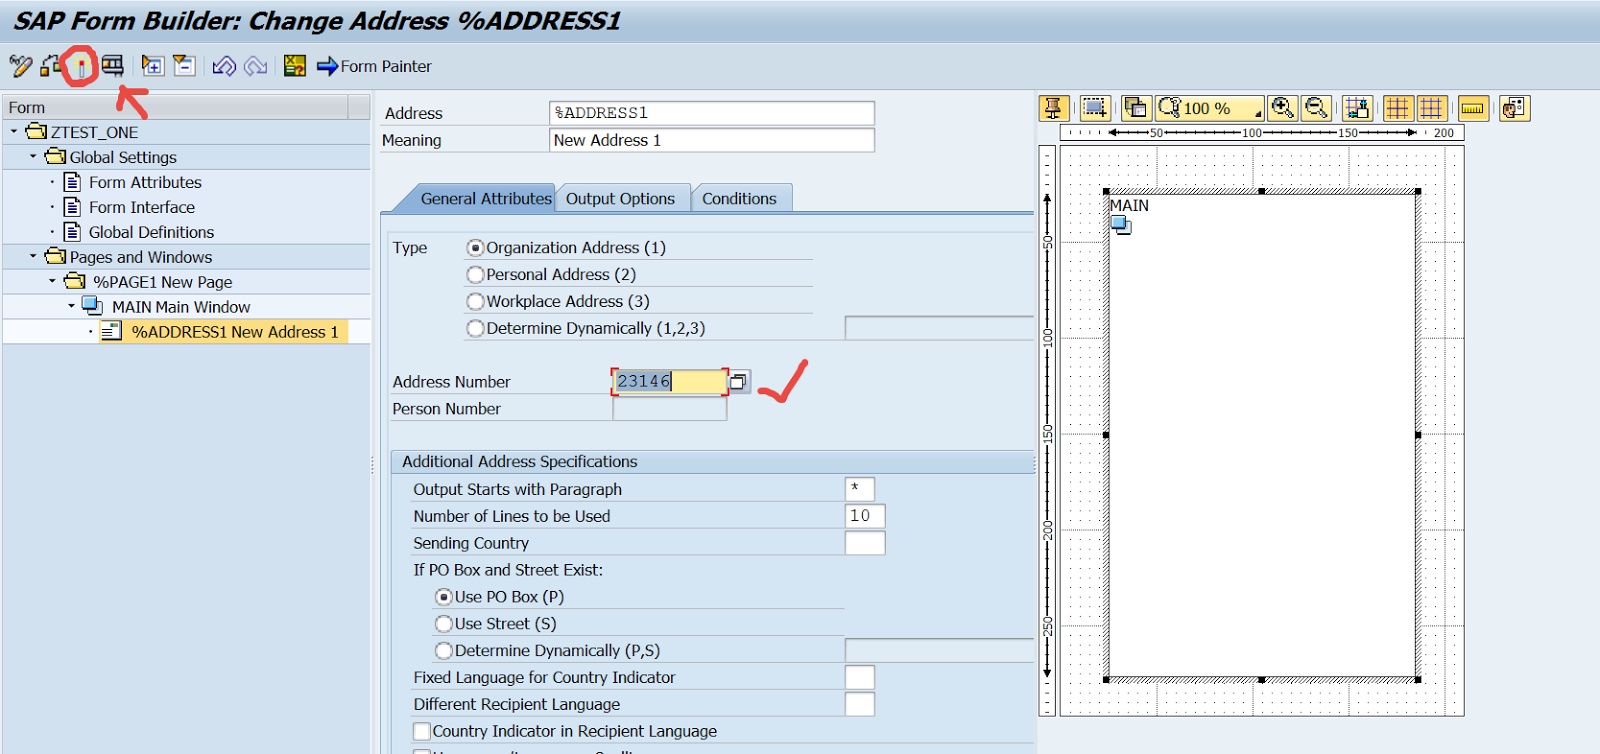
Task: Click the Redo toolbar icon
Action: (x=256, y=66)
